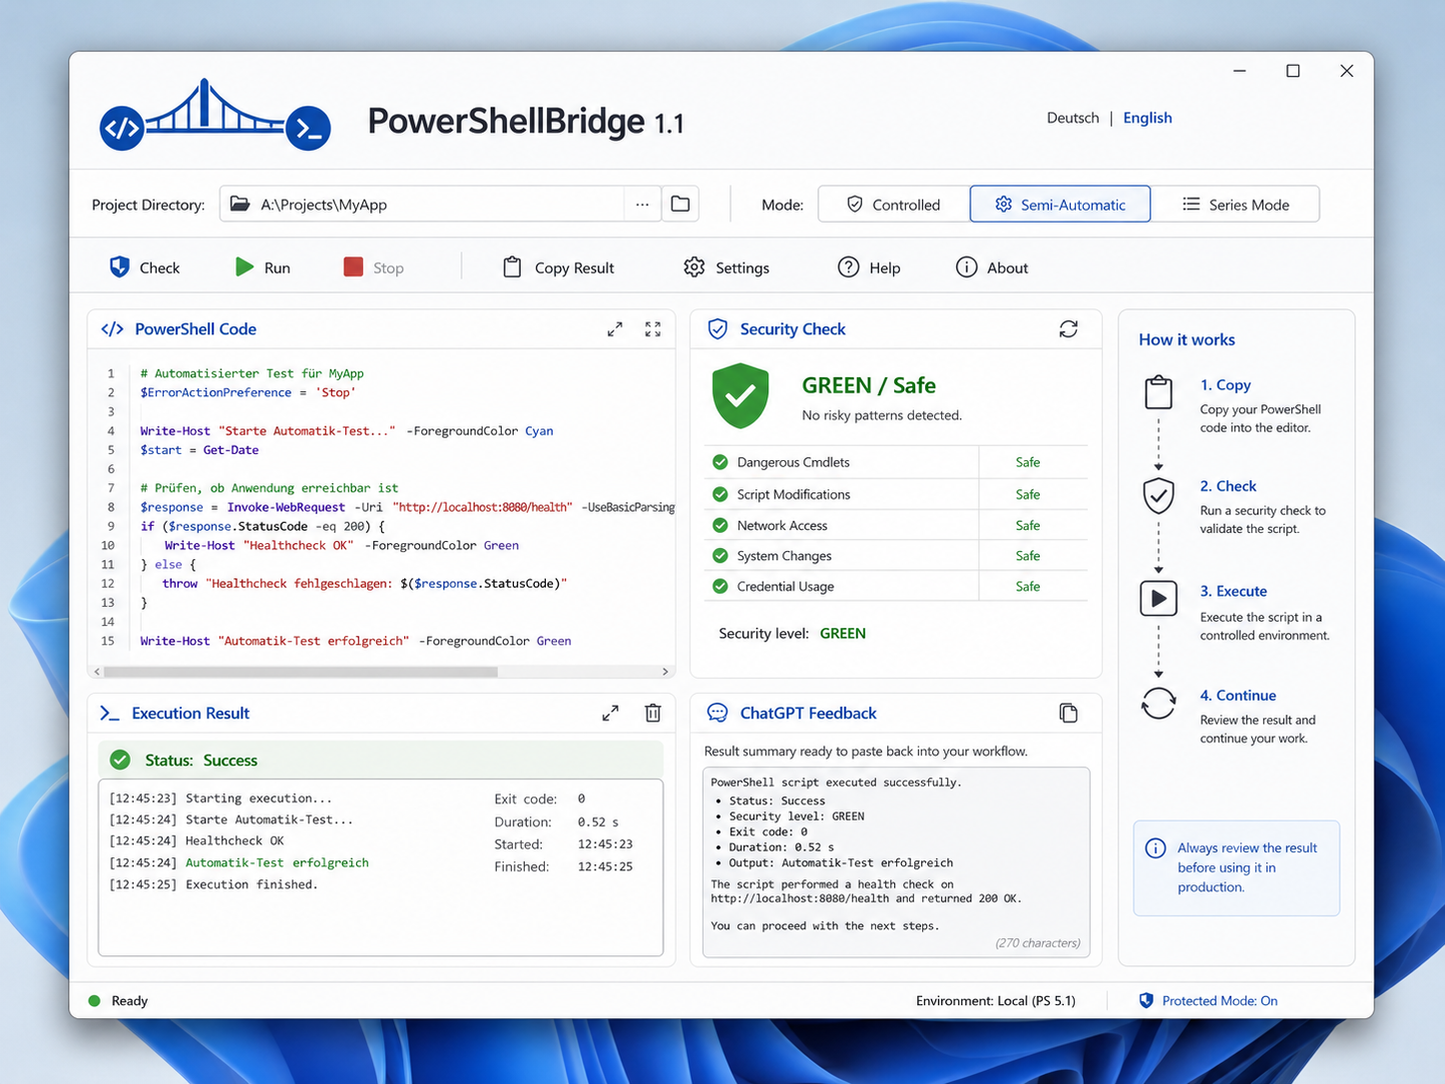
Task: Open Settings gear in toolbar
Action: pyautogui.click(x=727, y=267)
